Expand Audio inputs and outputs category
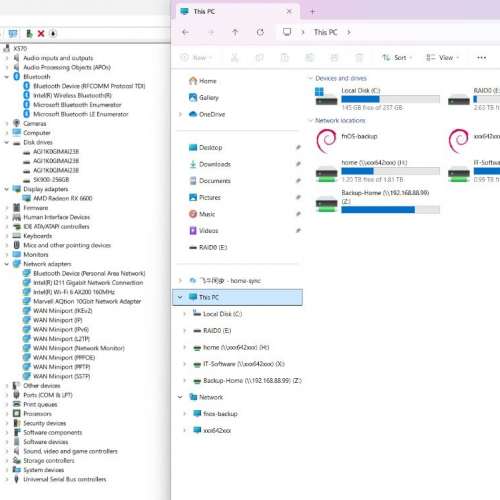Image resolution: width=500 pixels, height=500 pixels. pos(6,58)
